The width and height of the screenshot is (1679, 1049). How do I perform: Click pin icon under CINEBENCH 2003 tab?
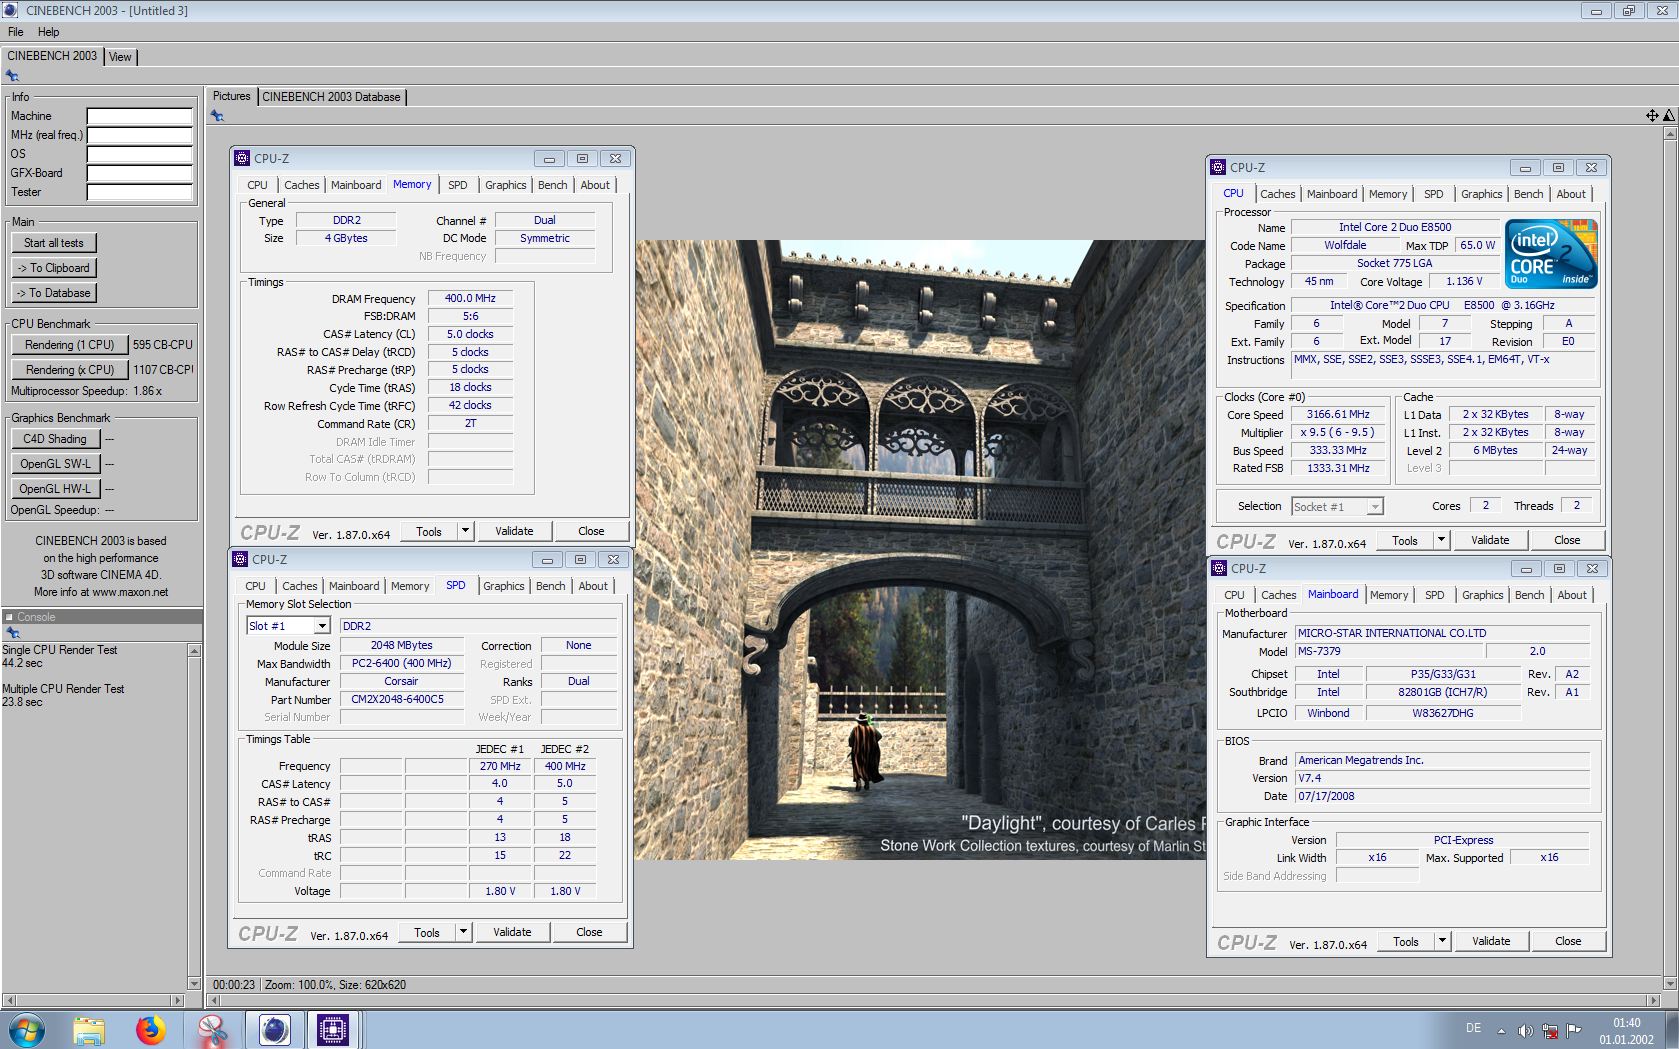[12, 76]
